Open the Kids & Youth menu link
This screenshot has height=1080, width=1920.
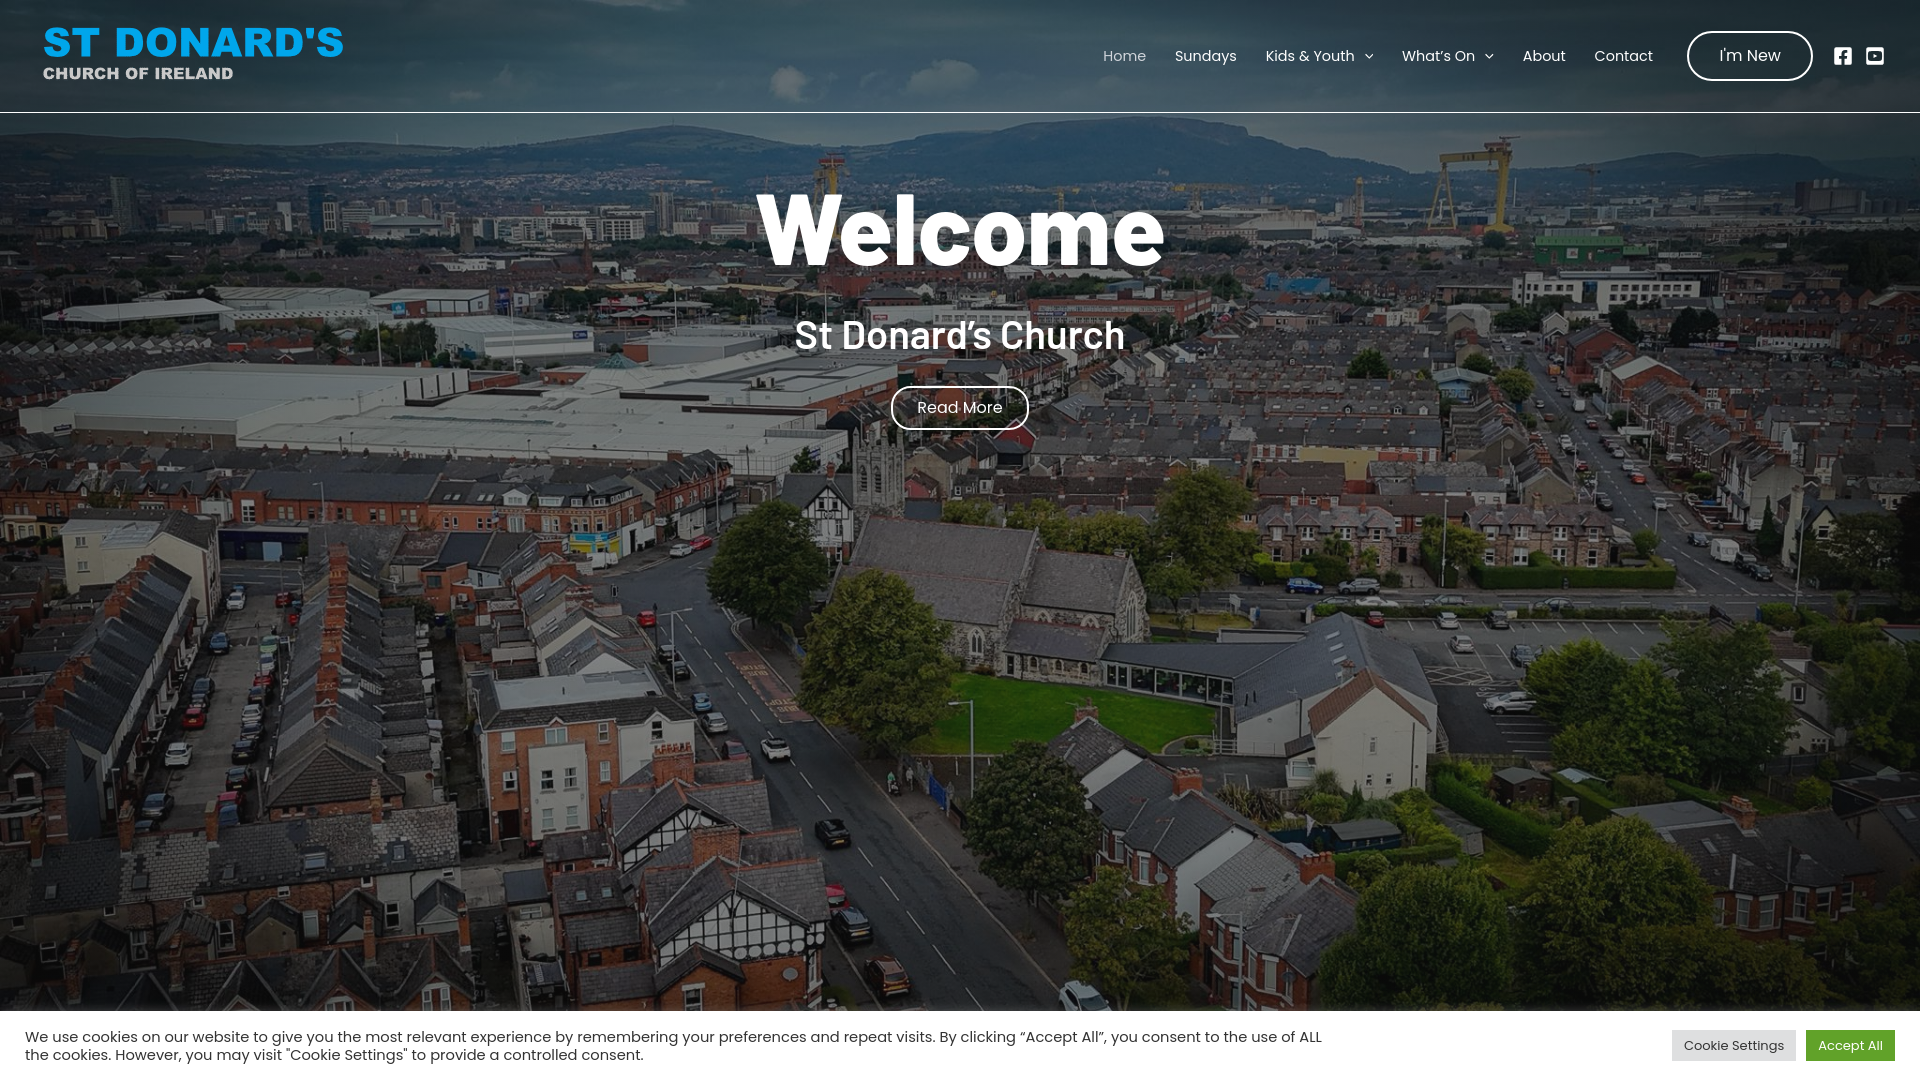(1309, 56)
